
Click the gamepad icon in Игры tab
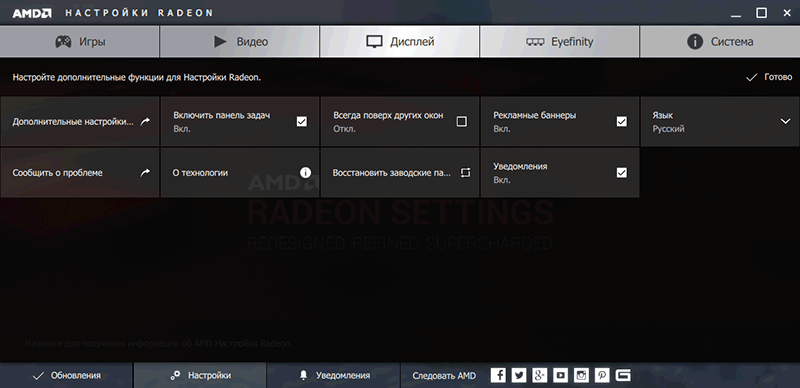(x=63, y=42)
